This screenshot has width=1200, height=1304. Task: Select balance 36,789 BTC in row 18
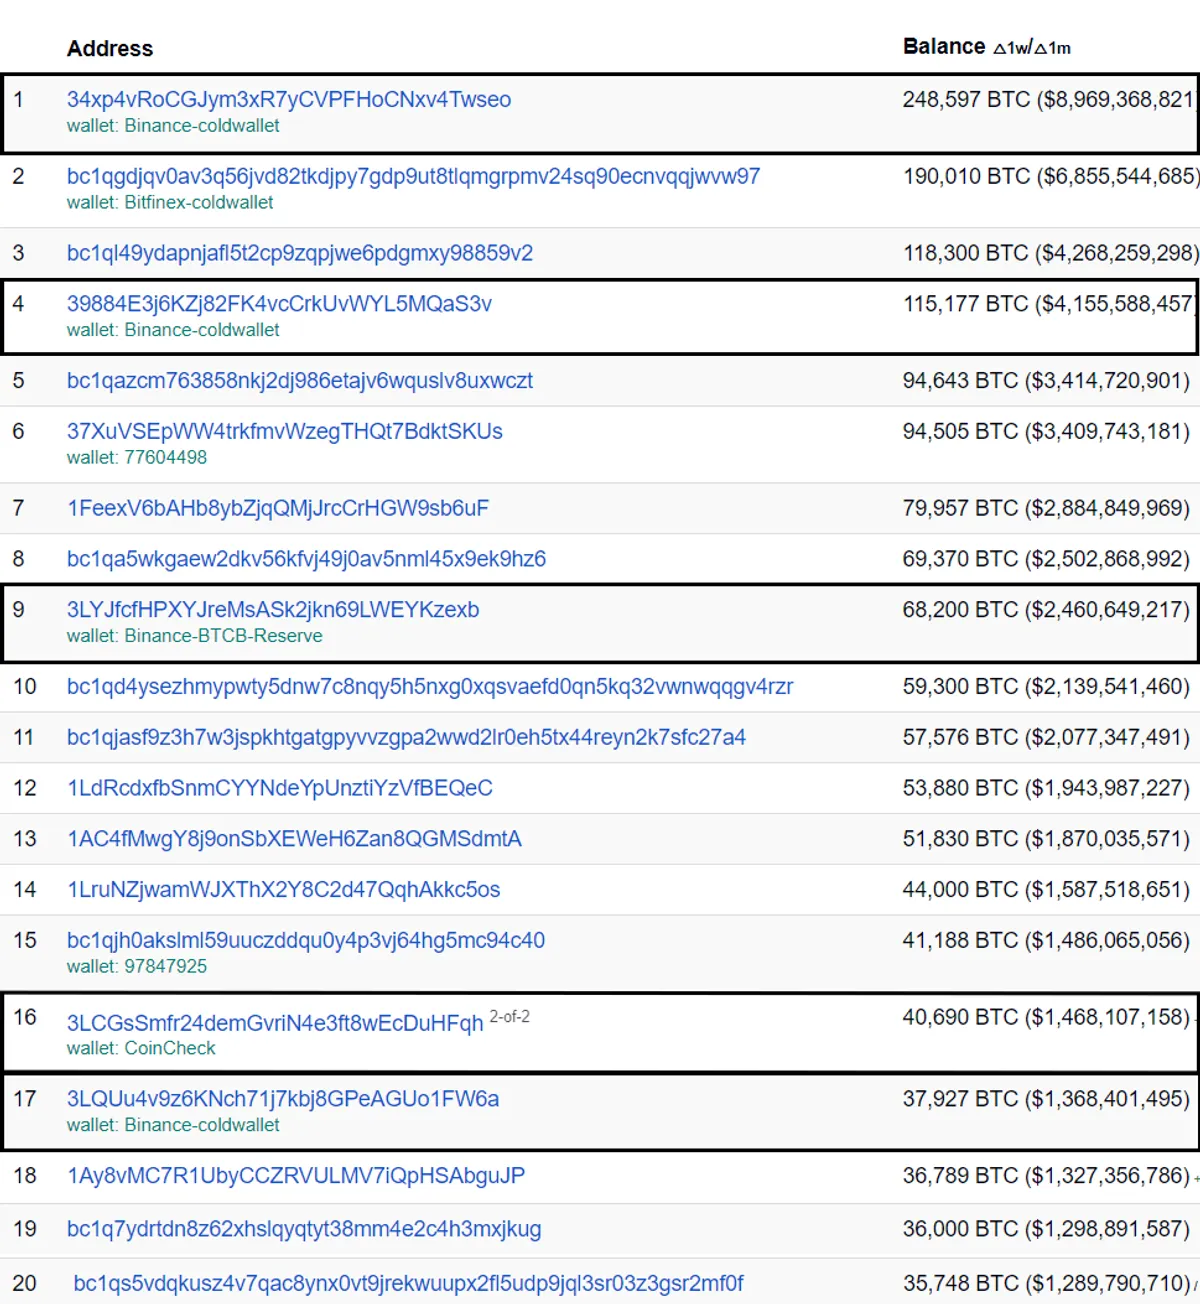click(1046, 1176)
